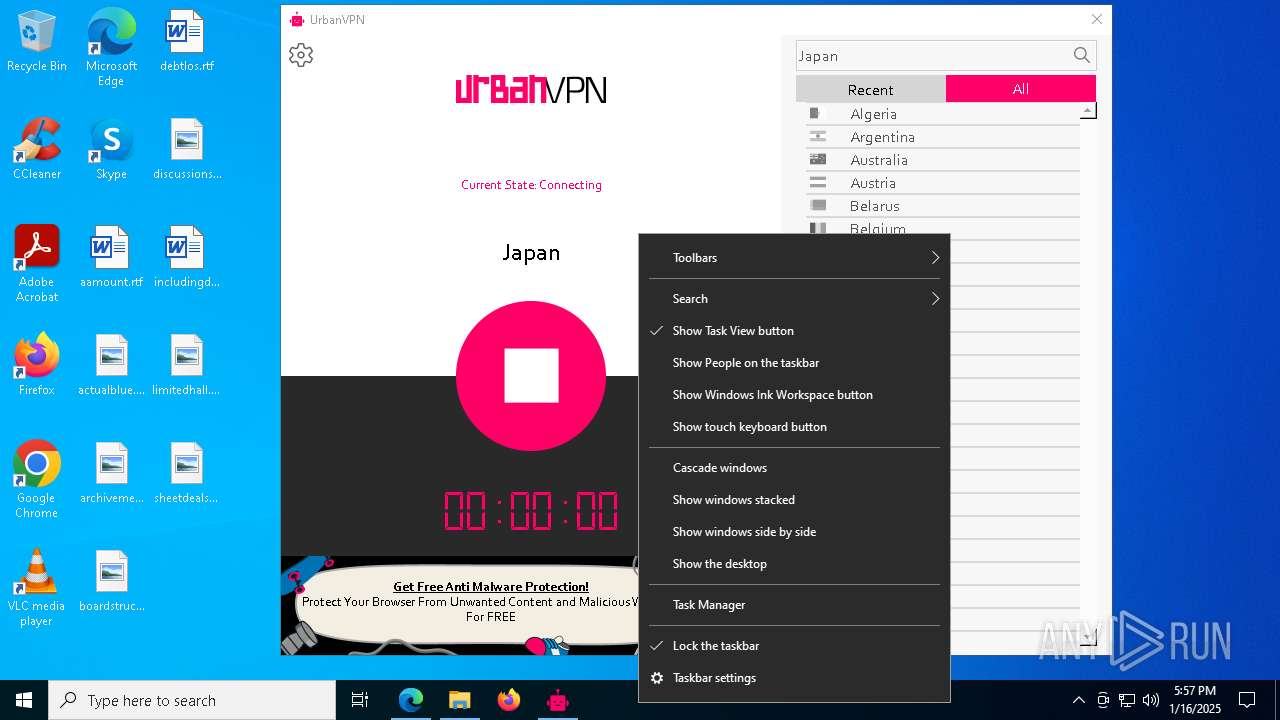Switch to the Recent tab
The width and height of the screenshot is (1280, 720).
870,89
